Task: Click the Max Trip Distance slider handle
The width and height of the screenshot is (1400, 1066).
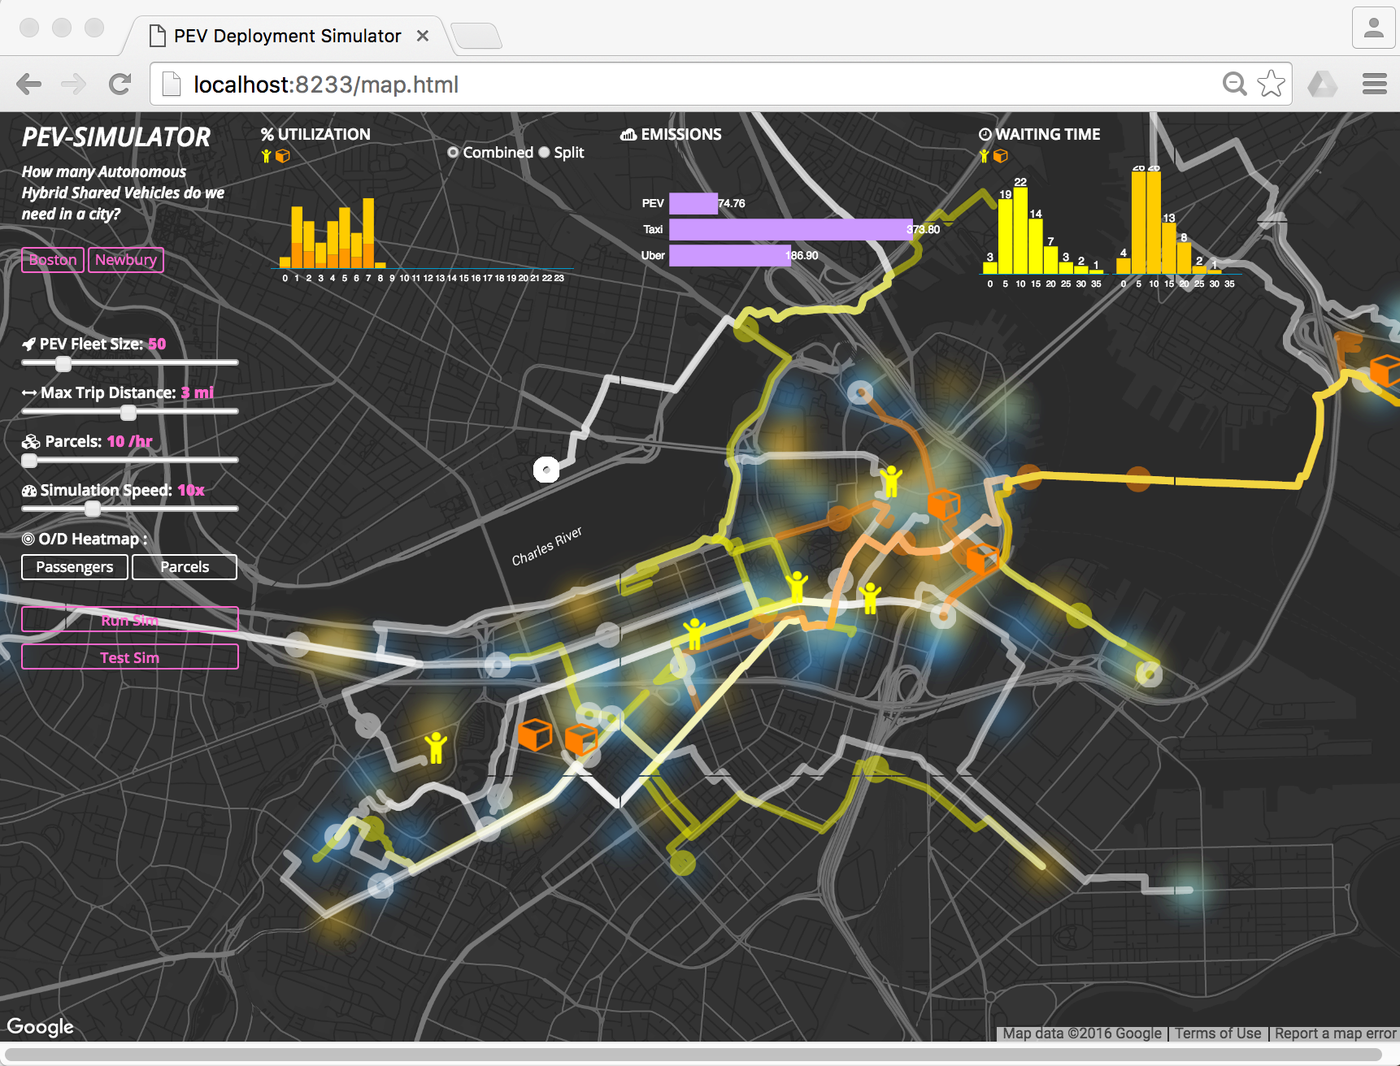Action: click(128, 412)
